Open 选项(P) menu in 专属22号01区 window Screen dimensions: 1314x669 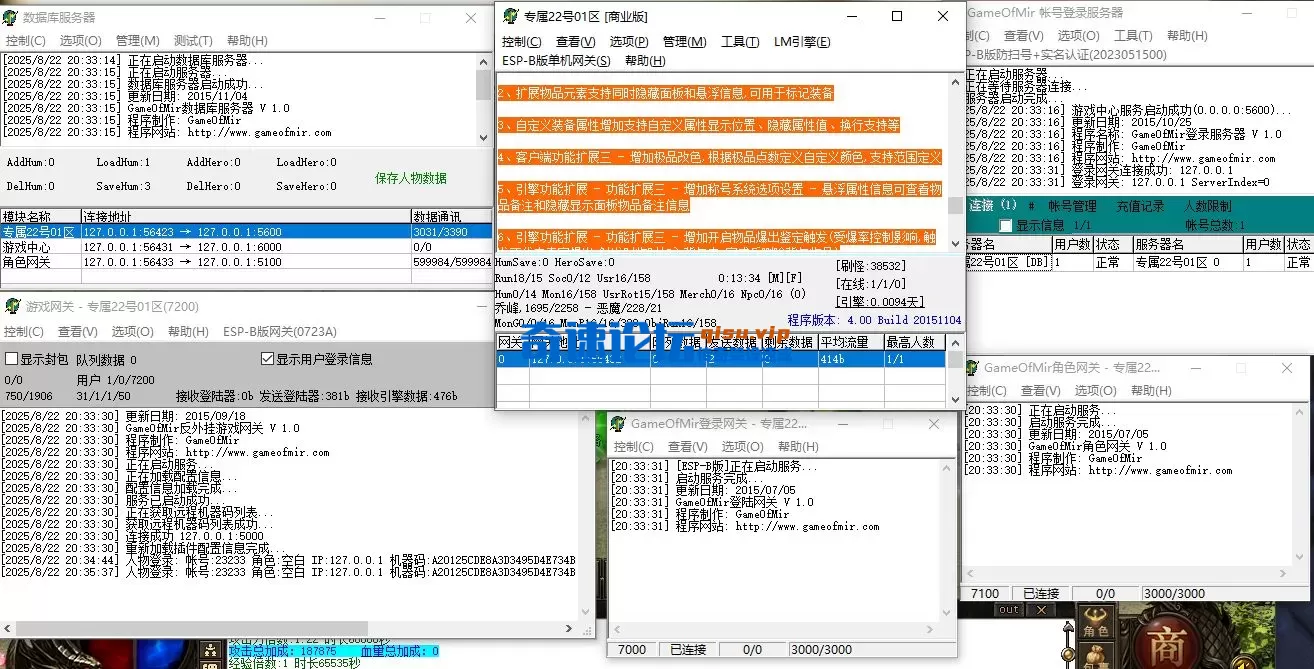coord(629,42)
